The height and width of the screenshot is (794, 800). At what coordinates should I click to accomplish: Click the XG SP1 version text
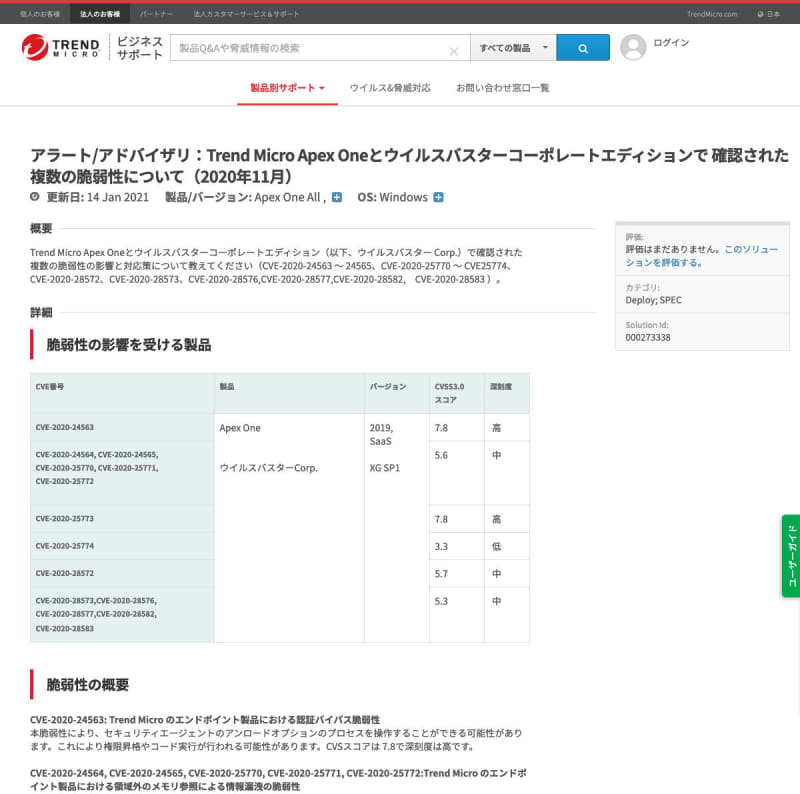point(385,468)
